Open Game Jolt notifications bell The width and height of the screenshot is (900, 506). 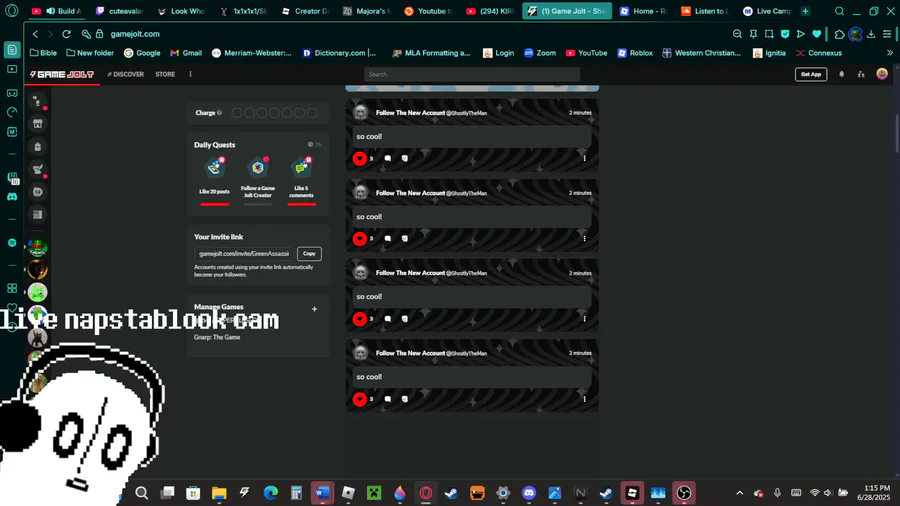click(x=841, y=74)
